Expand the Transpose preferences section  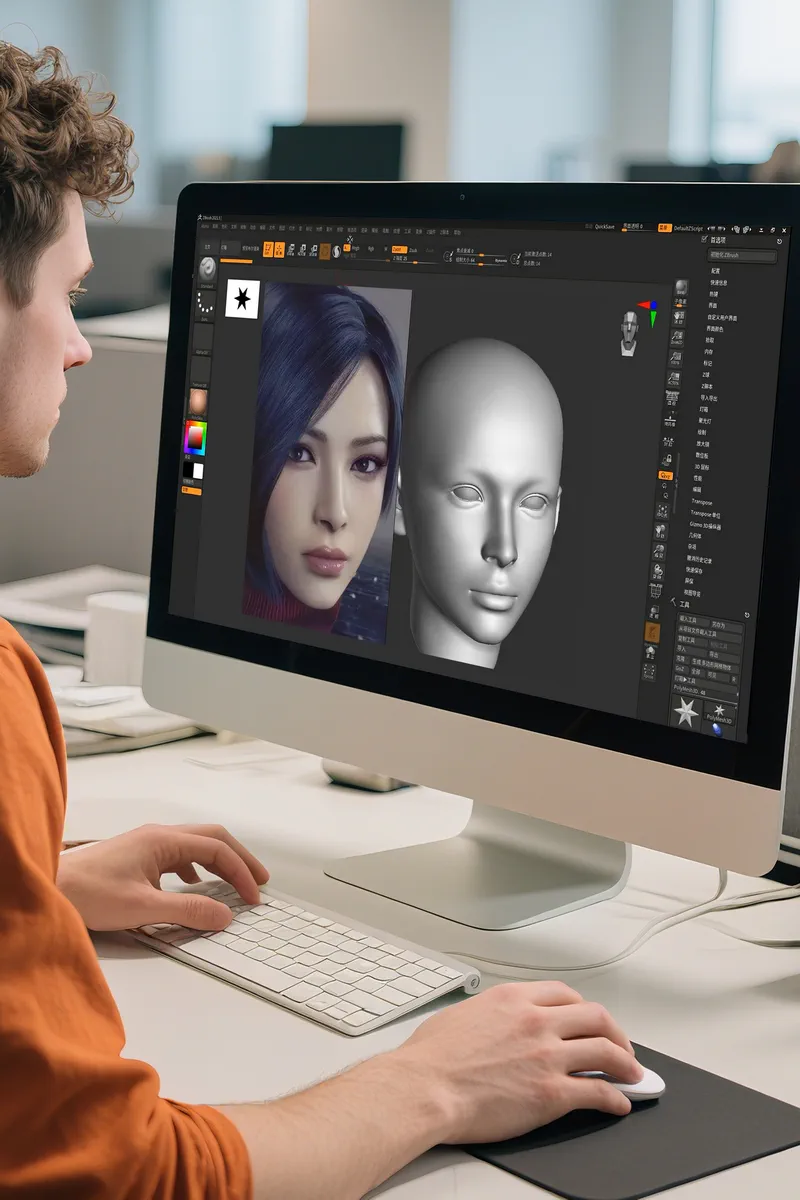[702, 502]
